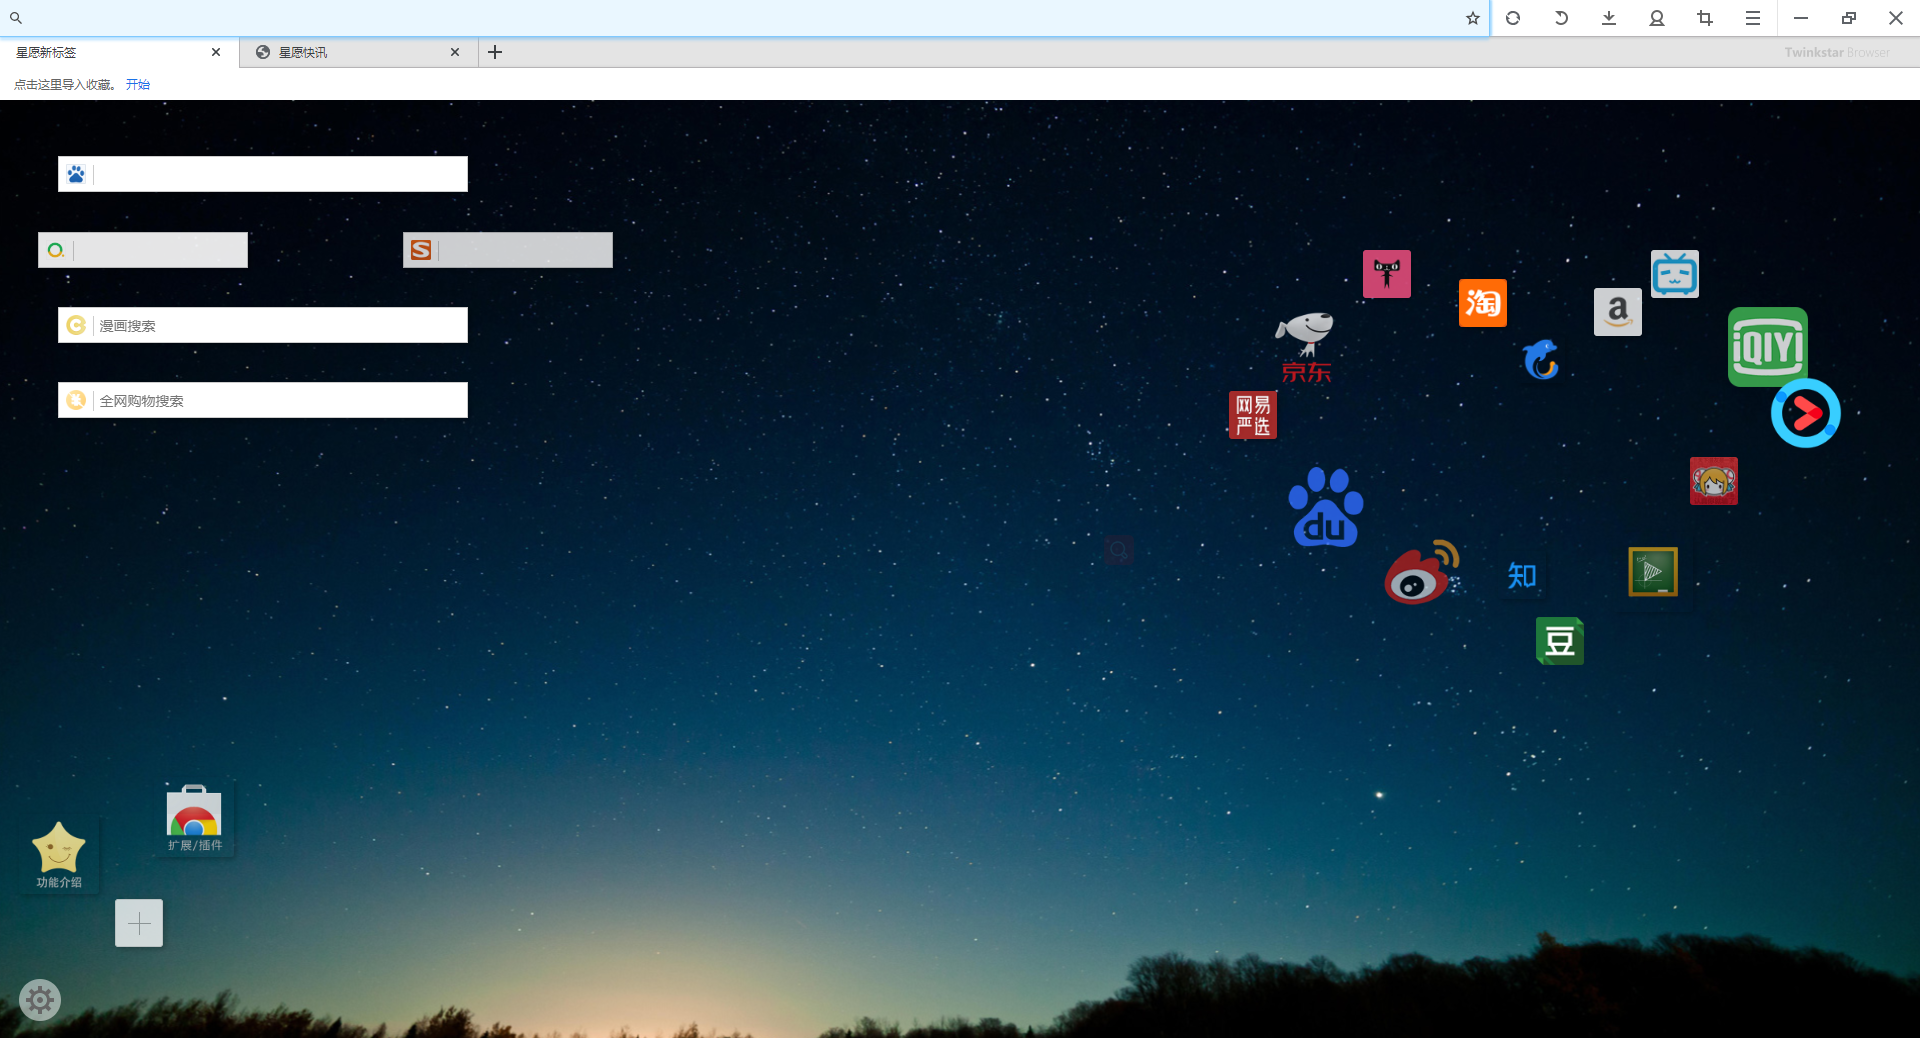Open a new tab with plus button
This screenshot has width=1920, height=1038.
click(495, 52)
